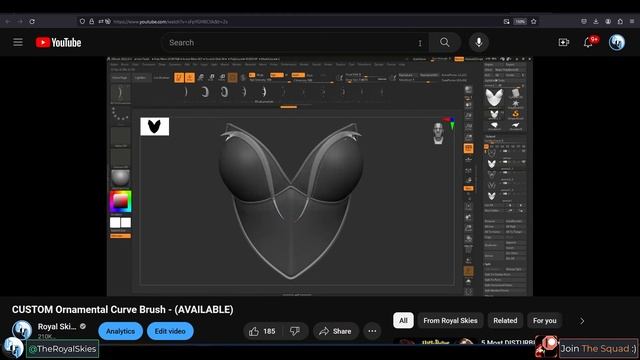Select the For you chip
640x360 pixels.
point(544,320)
